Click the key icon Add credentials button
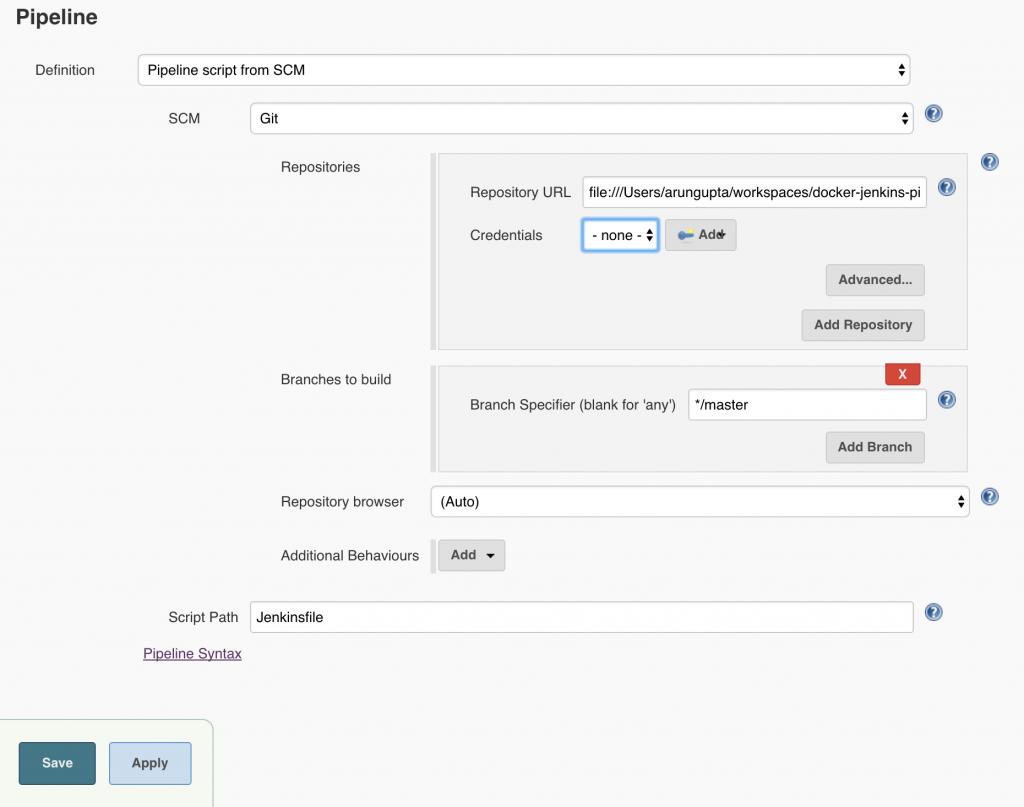This screenshot has height=807, width=1024. 700,235
